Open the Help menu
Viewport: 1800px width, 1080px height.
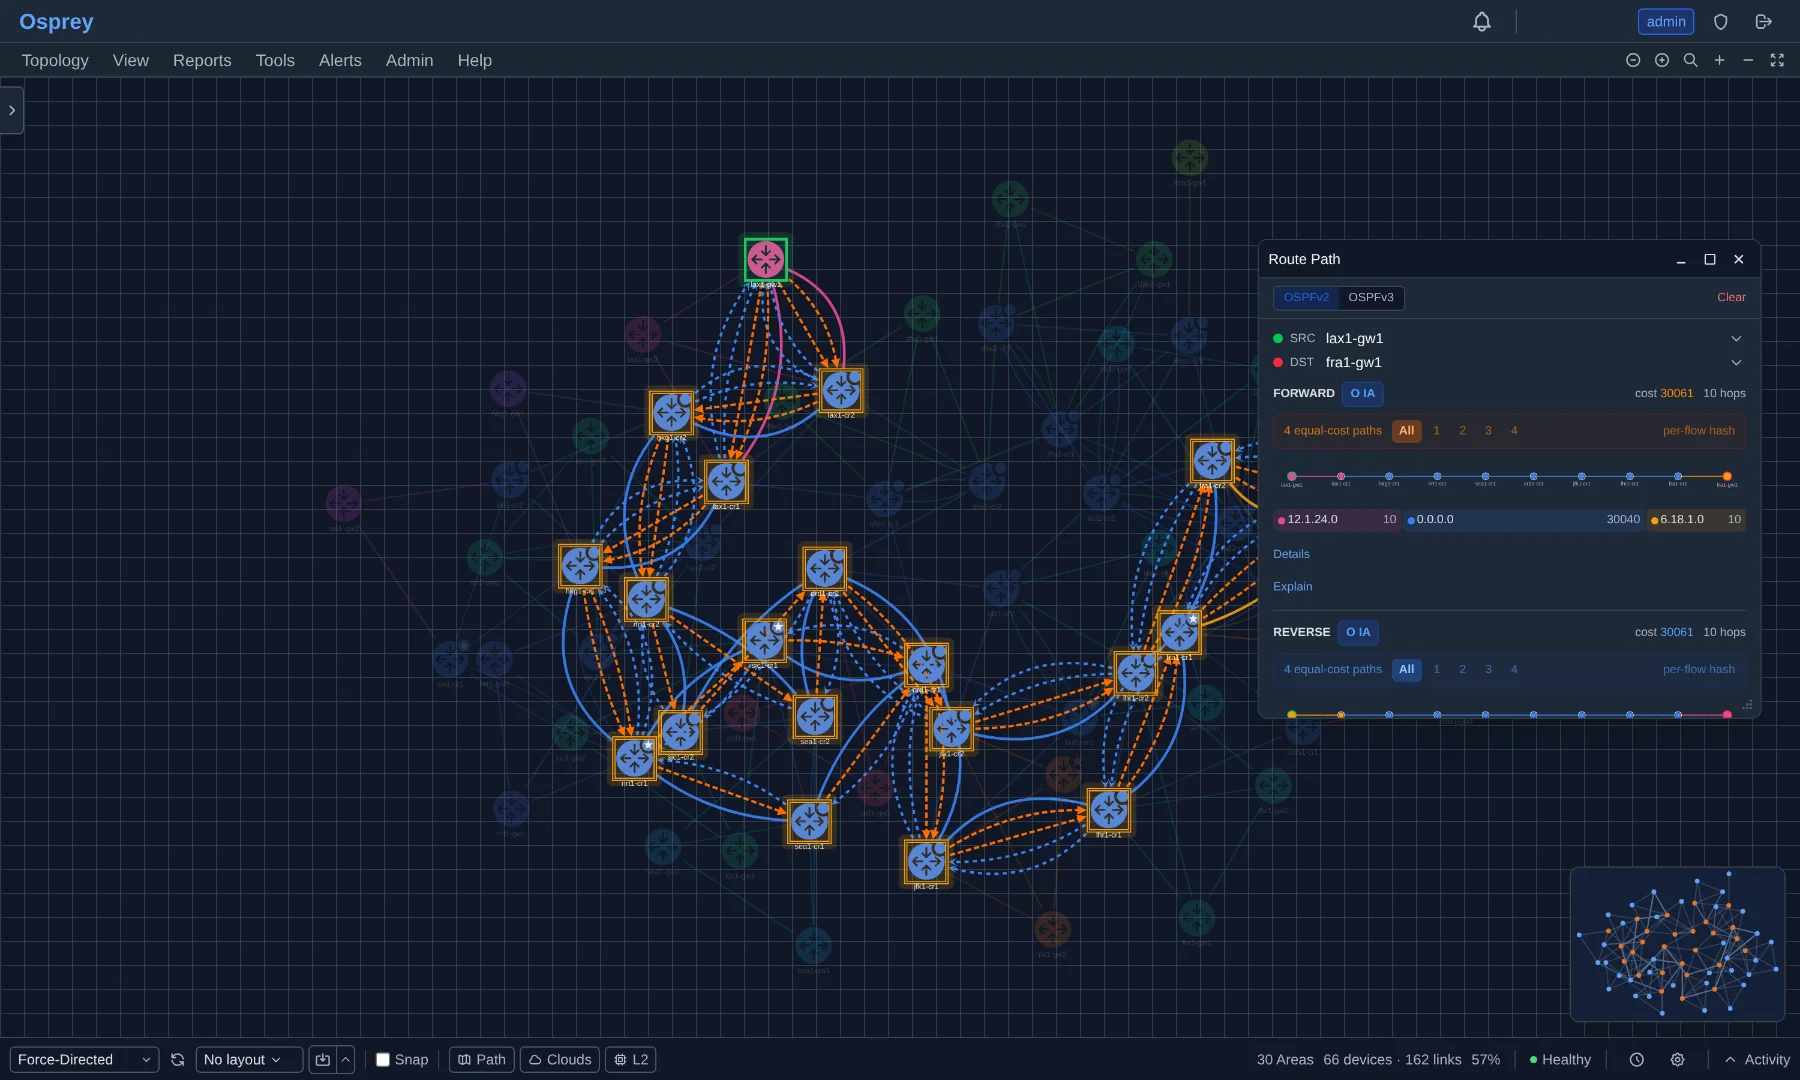[x=475, y=60]
